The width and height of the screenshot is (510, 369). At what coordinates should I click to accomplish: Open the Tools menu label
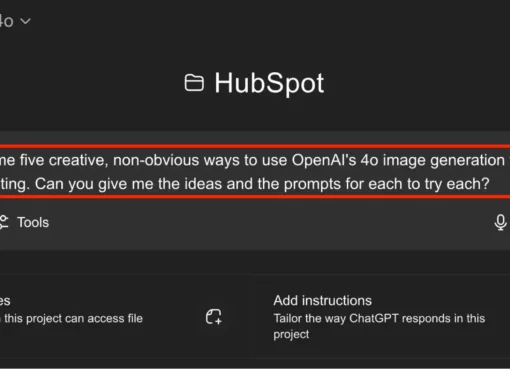click(x=33, y=222)
